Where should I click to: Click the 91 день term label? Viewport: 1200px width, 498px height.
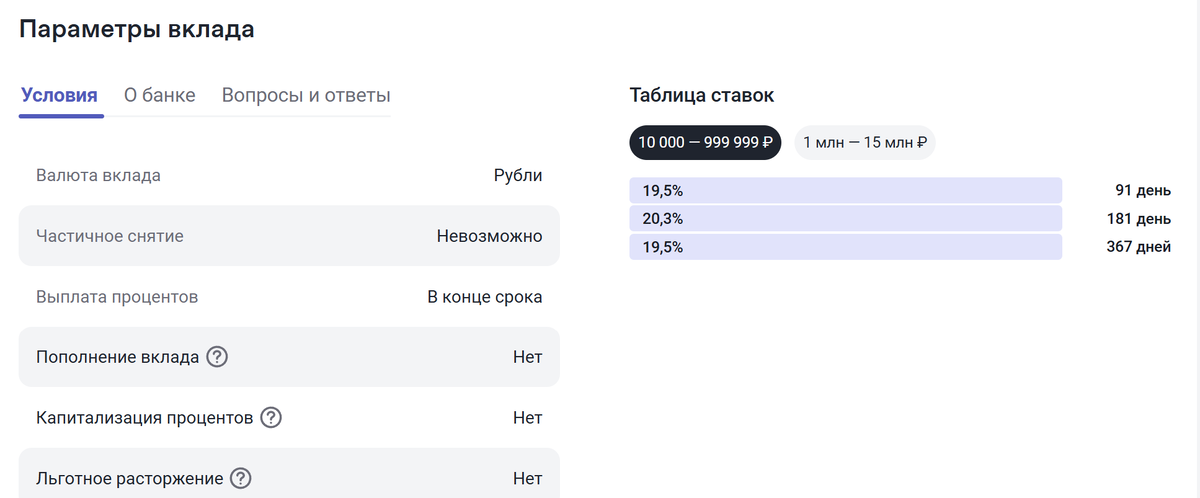click(x=1142, y=190)
